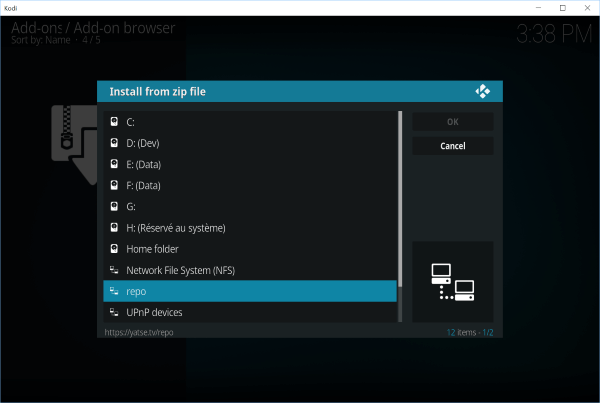Click the network icon beside UPnP devices
600x403 pixels.
[x=114, y=313]
